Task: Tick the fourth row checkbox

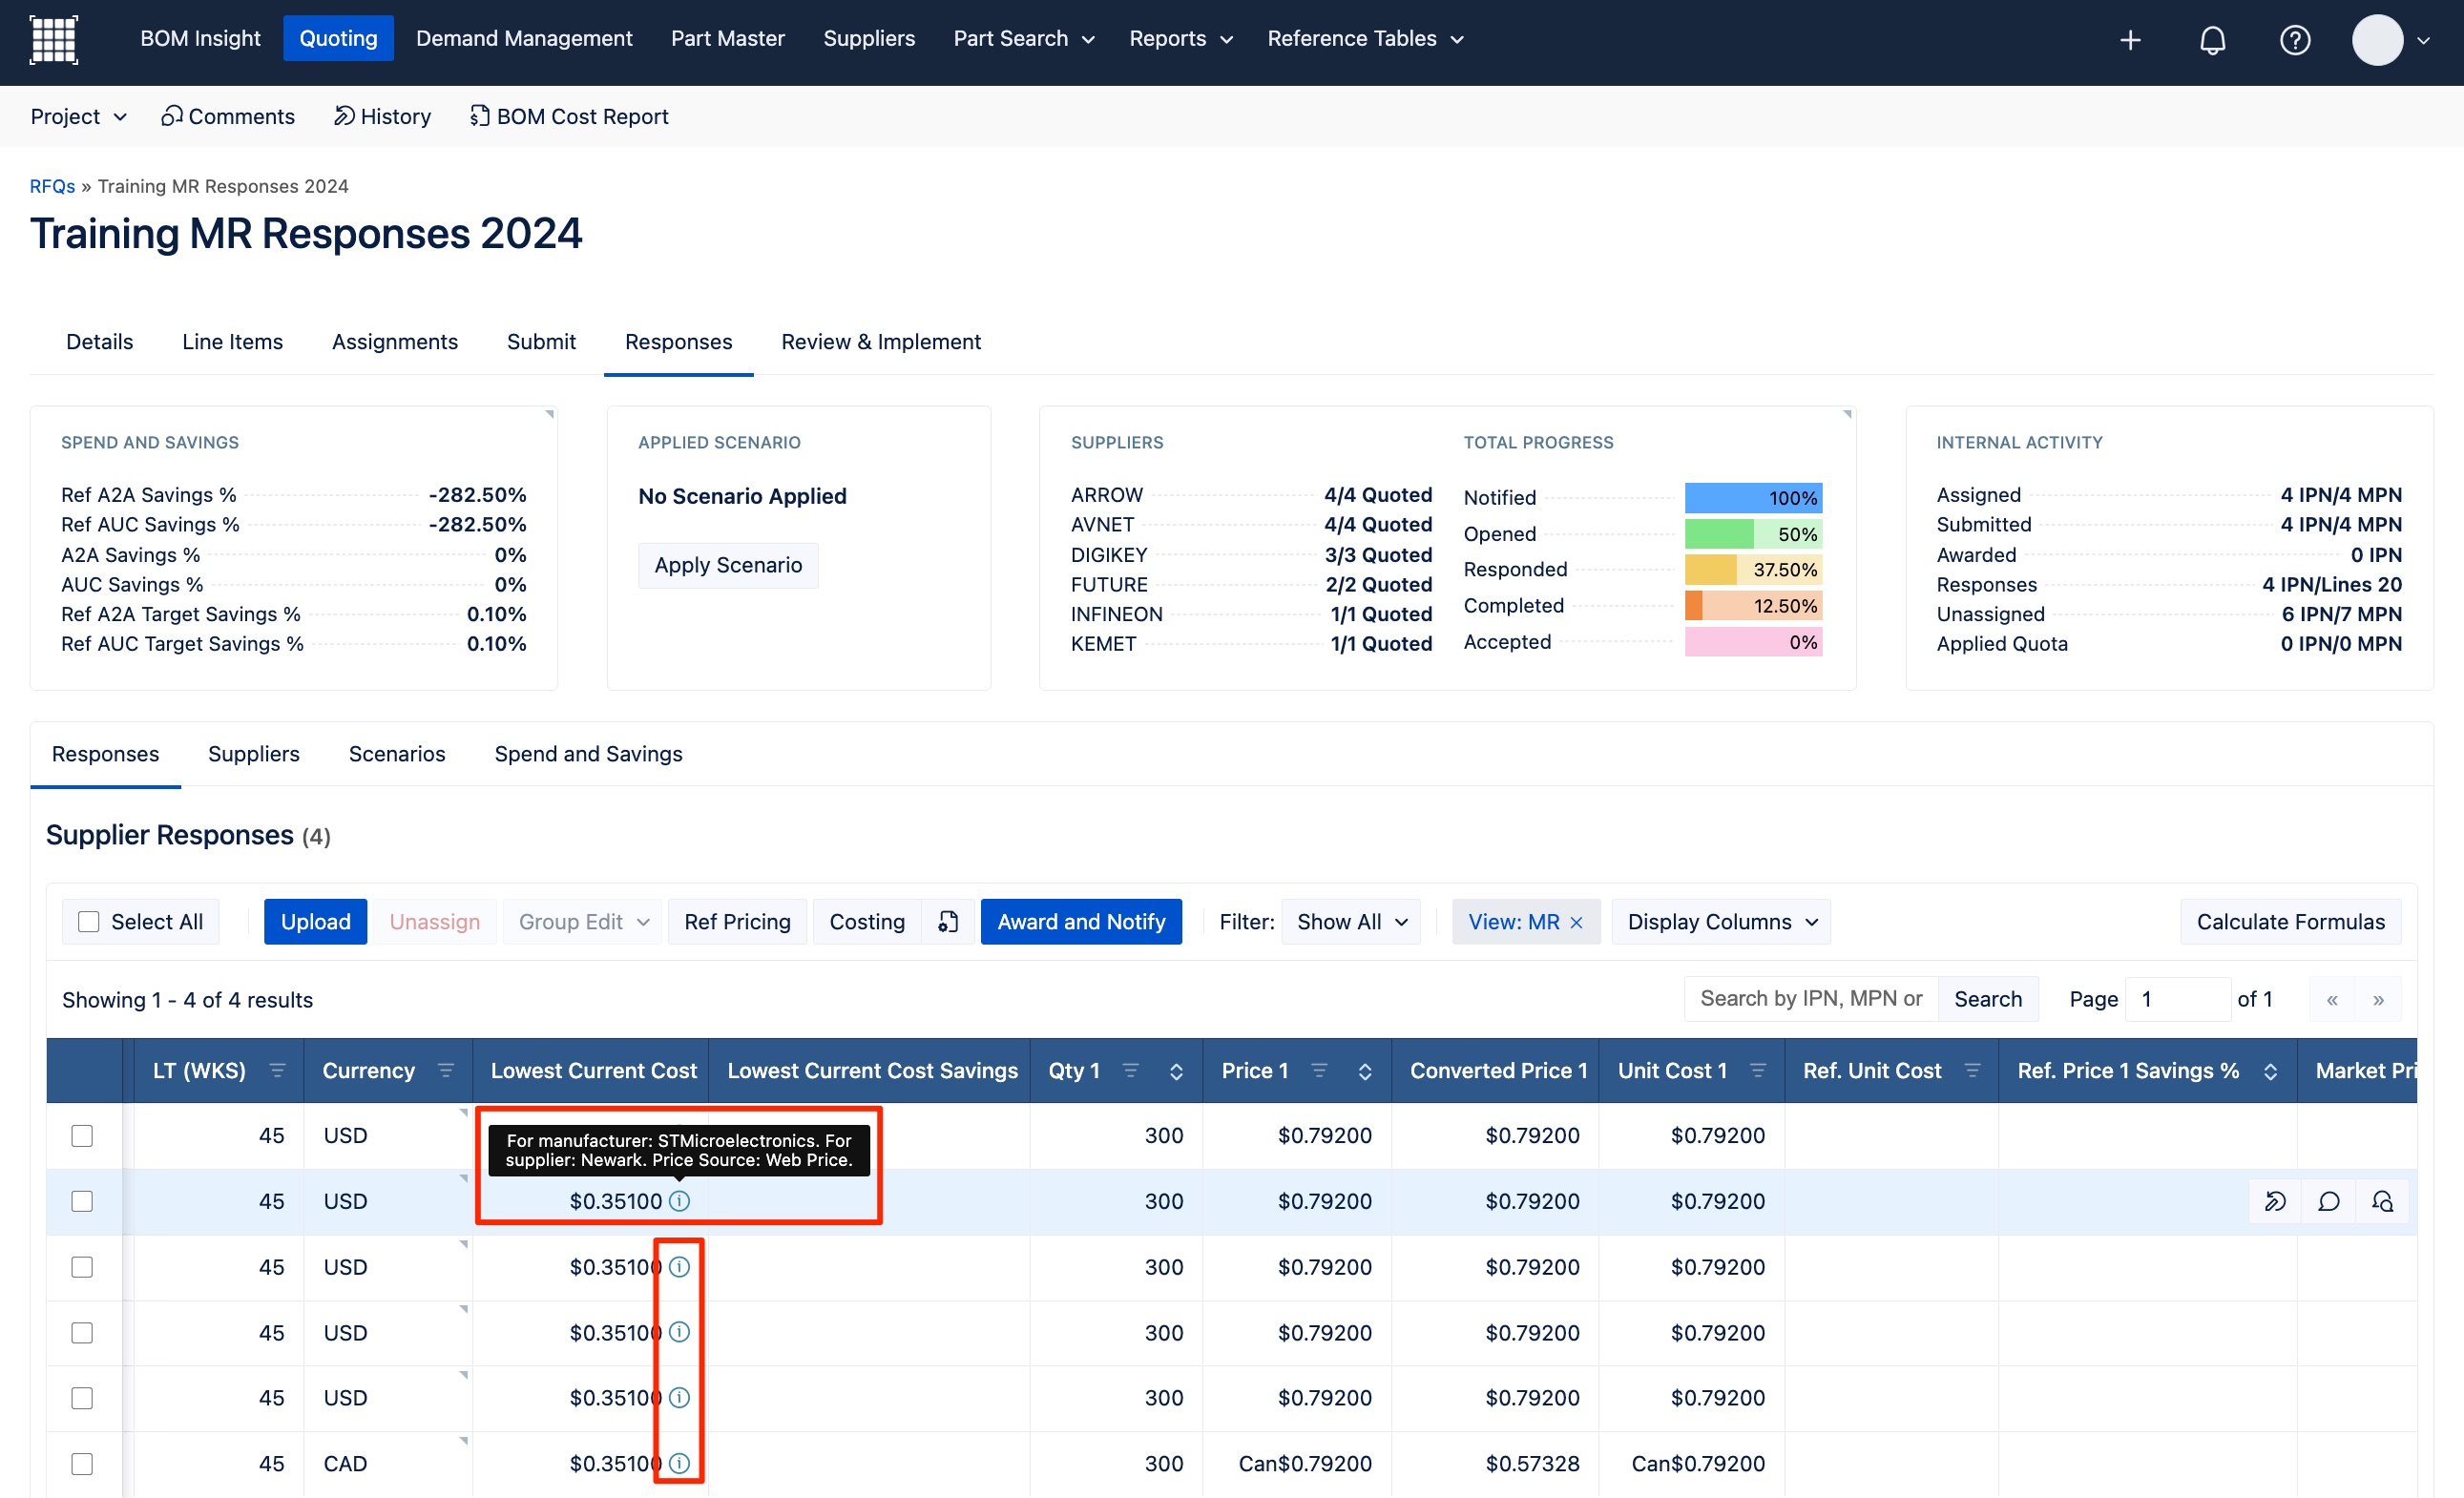Action: tap(82, 1332)
